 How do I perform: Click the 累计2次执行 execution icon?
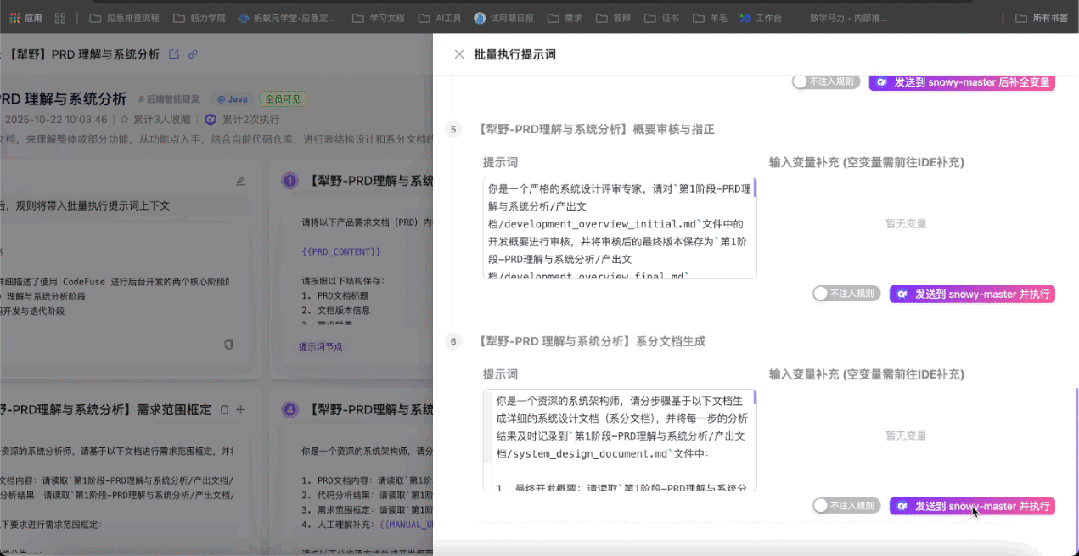point(211,119)
